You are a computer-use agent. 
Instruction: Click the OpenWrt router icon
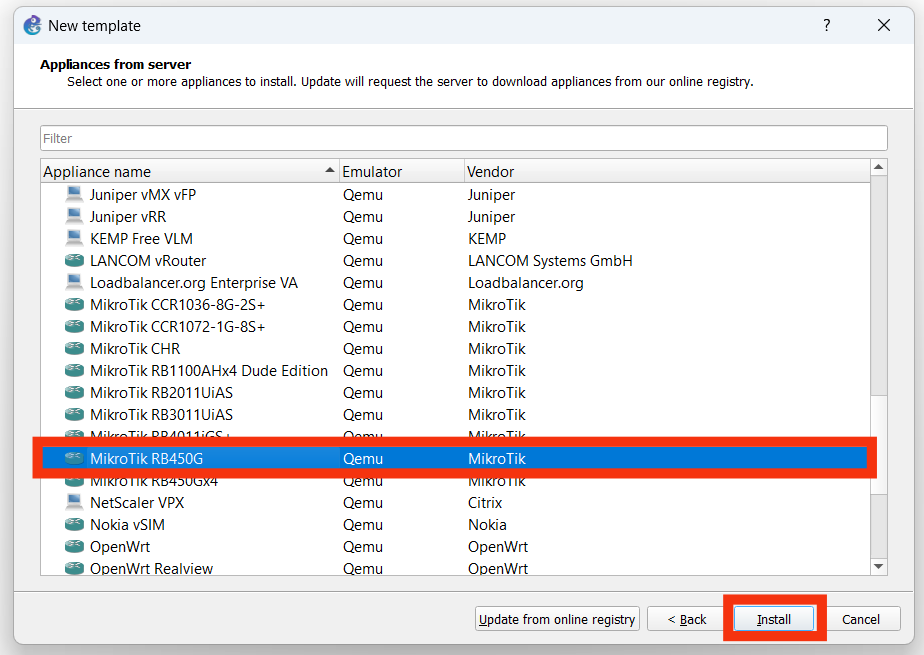click(75, 547)
